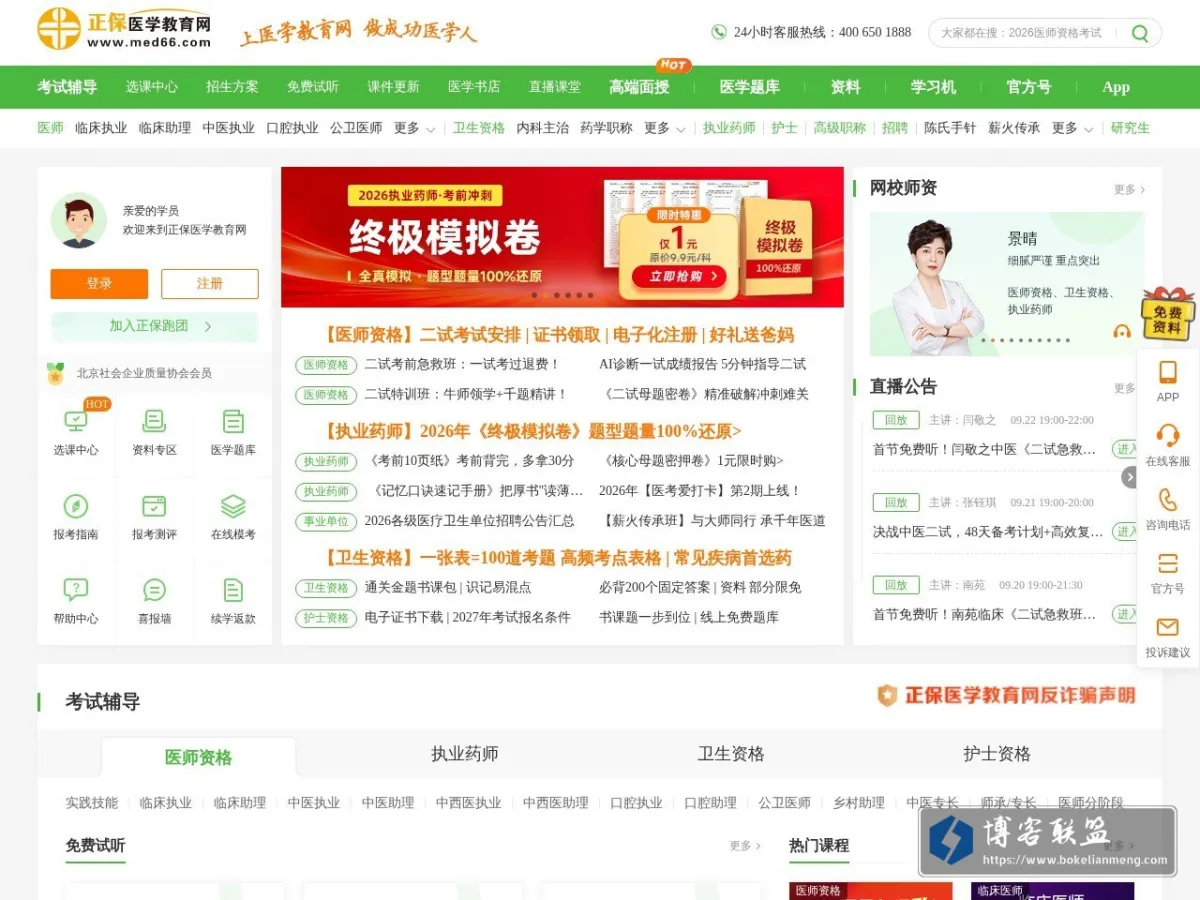The image size is (1200, 900).
Task: Open 医学题库 in green nav bar
Action: 750,87
